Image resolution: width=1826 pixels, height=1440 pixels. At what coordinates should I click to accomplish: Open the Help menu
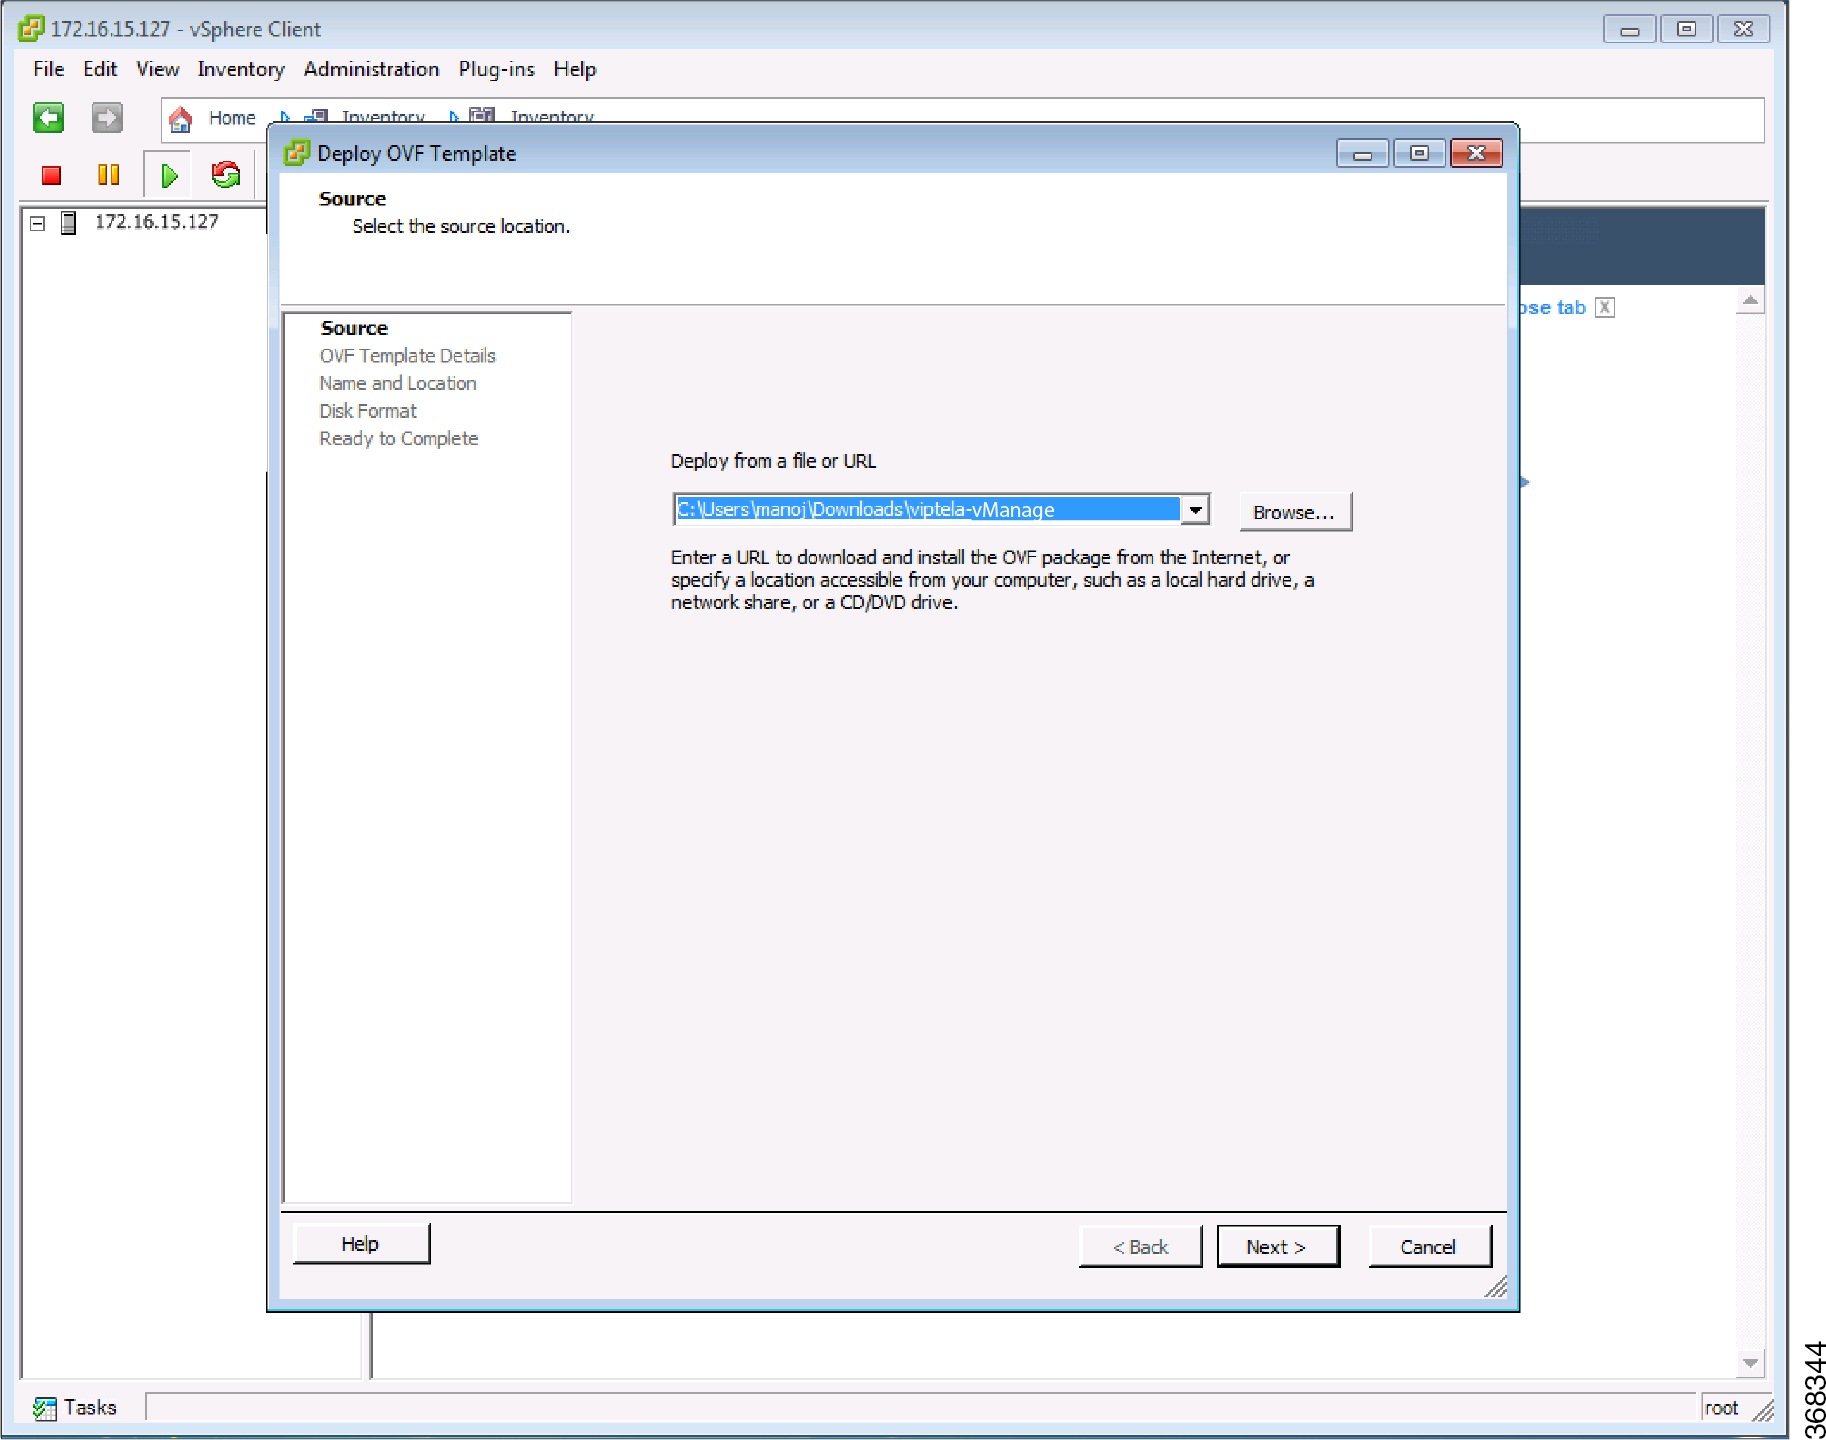point(575,69)
